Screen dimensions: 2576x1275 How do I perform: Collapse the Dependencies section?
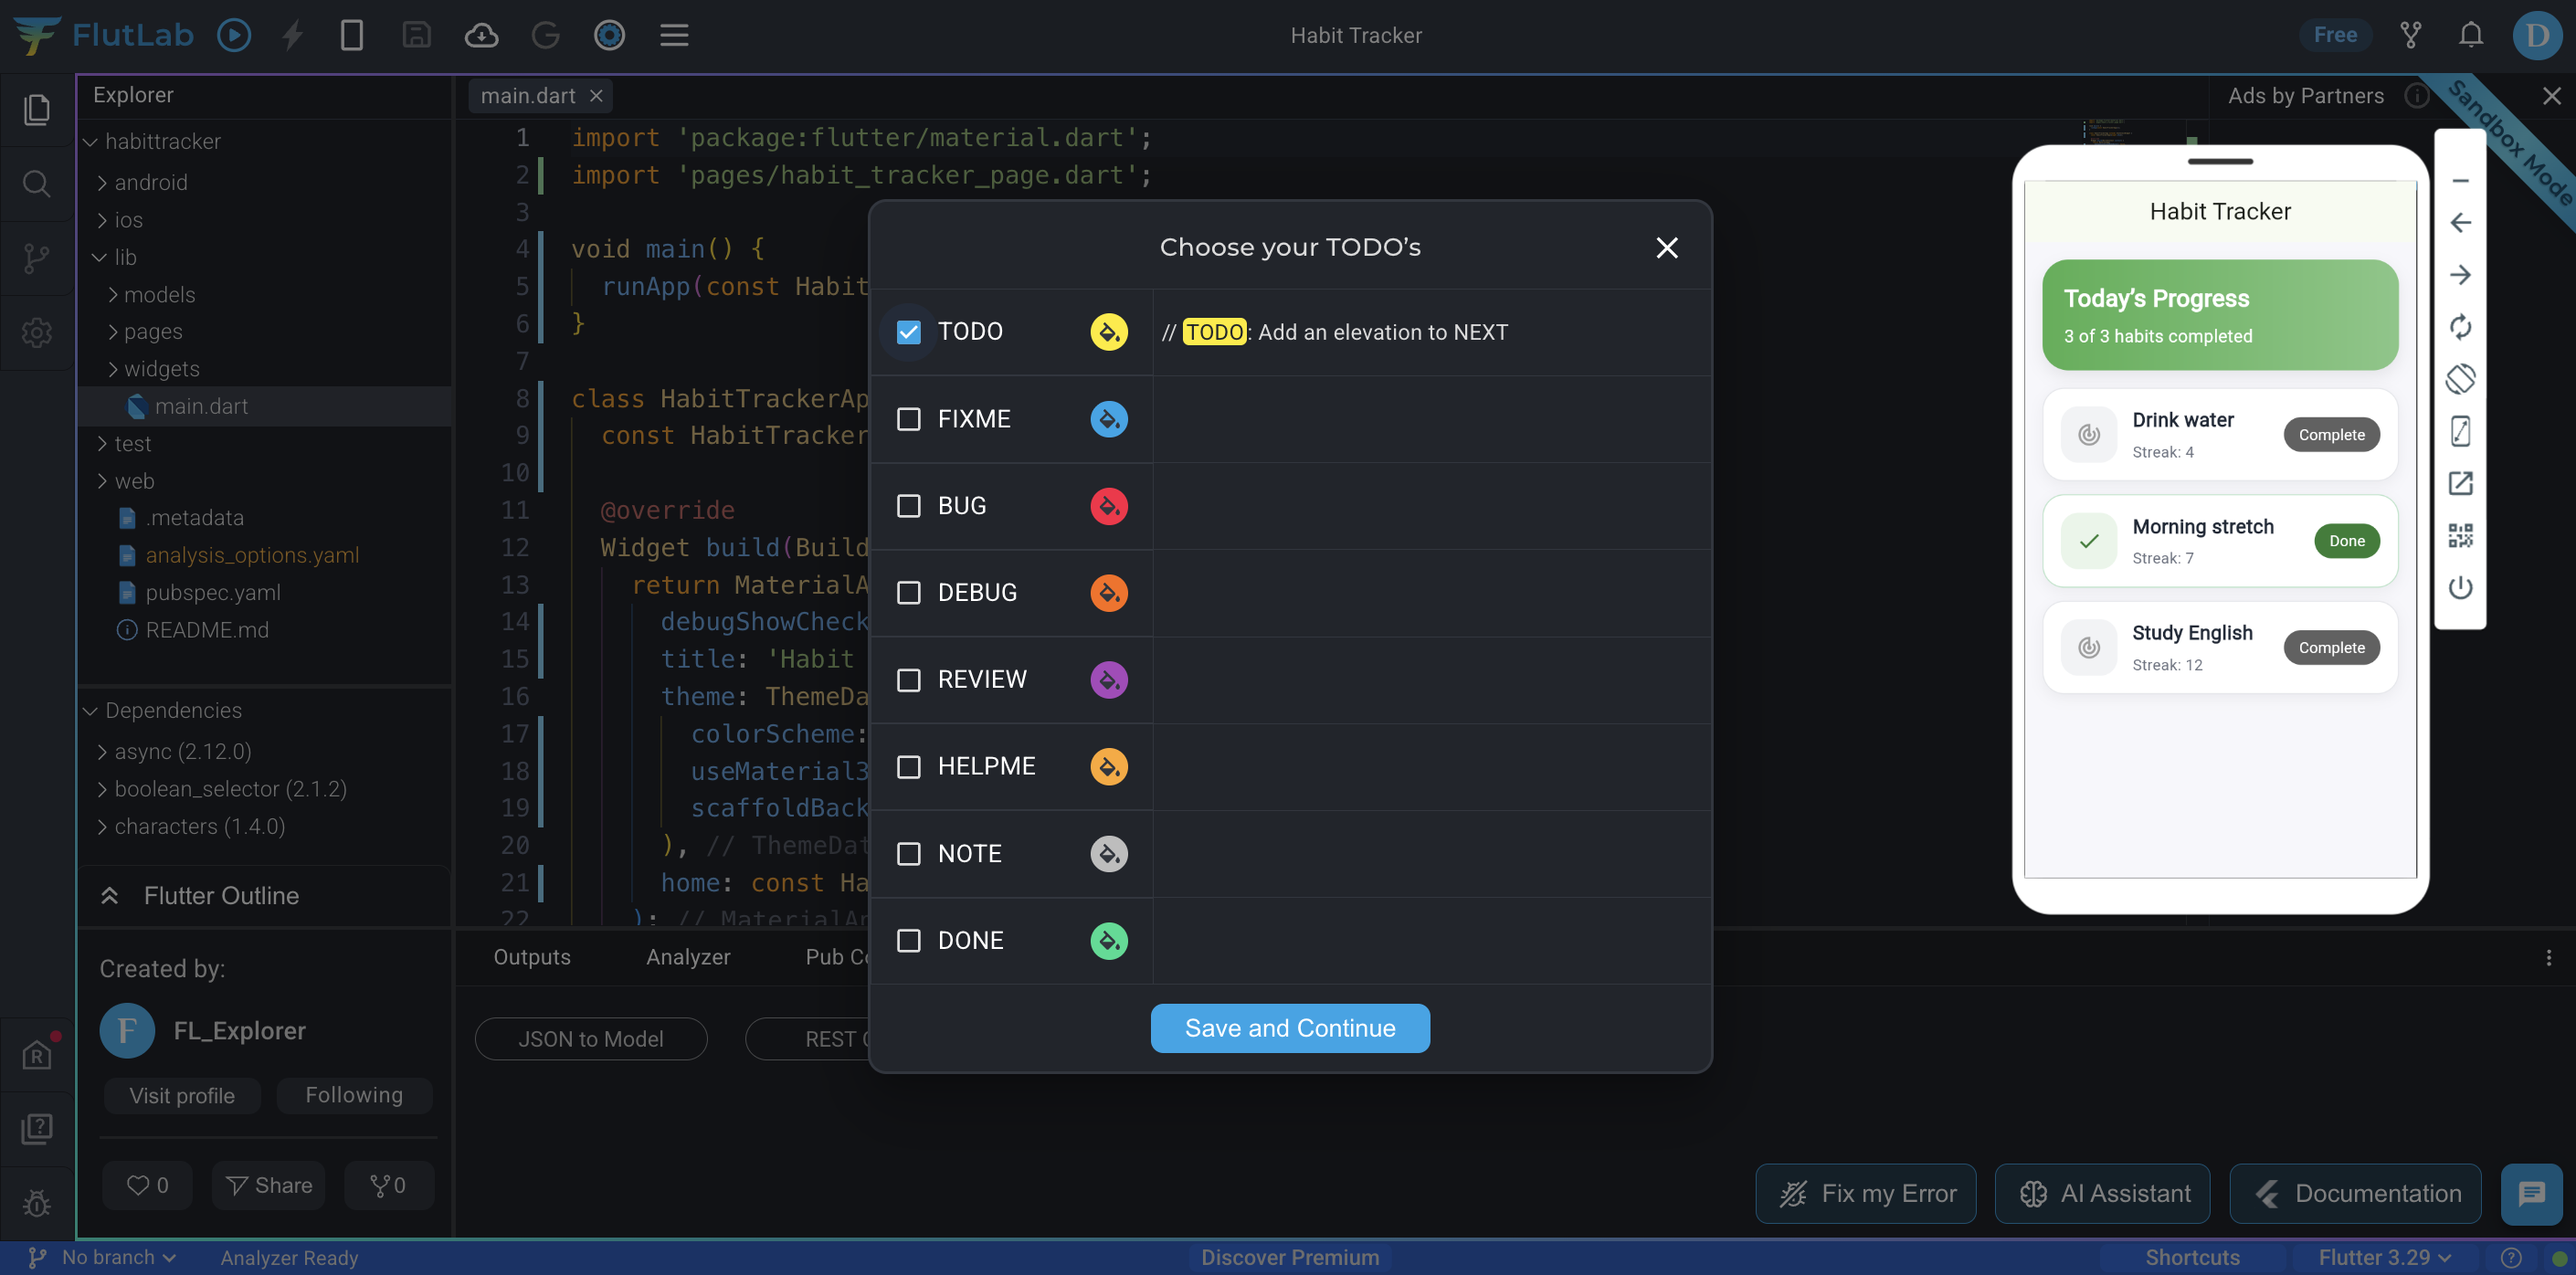tap(172, 710)
